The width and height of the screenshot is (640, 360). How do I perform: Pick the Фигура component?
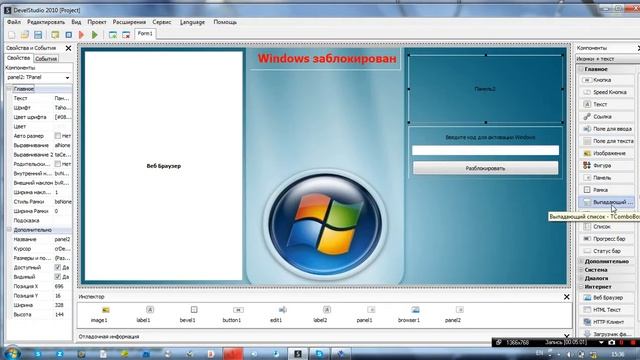607,166
